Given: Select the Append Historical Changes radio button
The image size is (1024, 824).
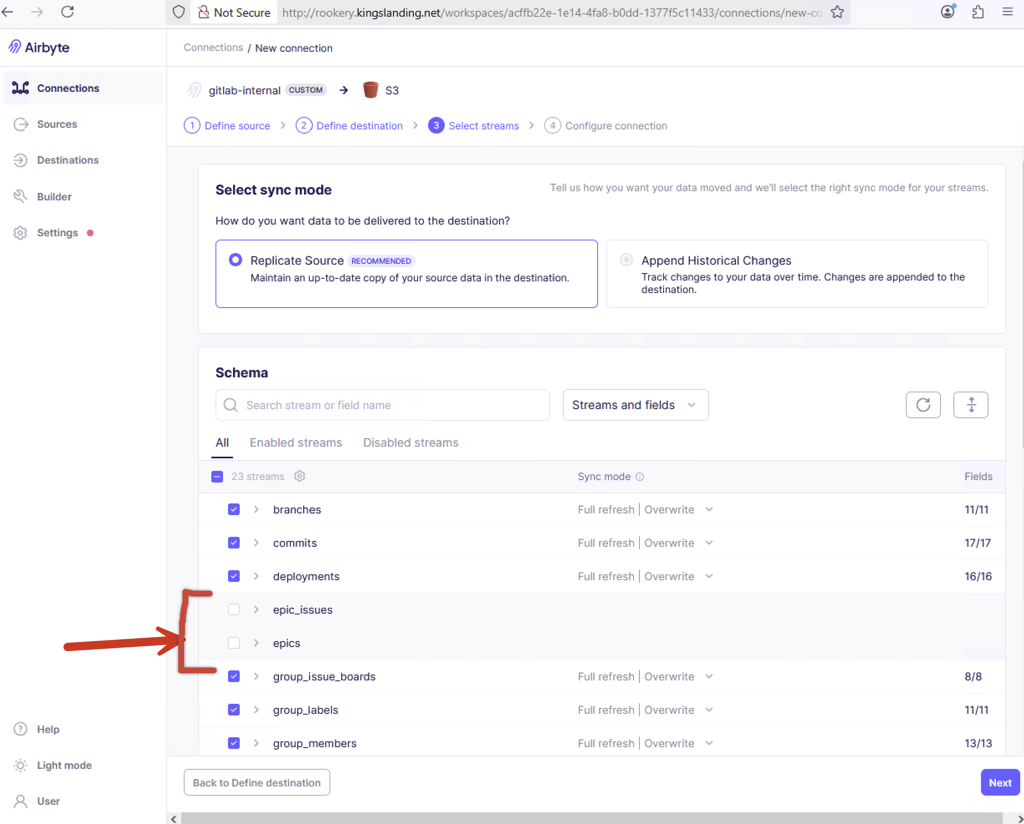Looking at the screenshot, I should [x=626, y=260].
